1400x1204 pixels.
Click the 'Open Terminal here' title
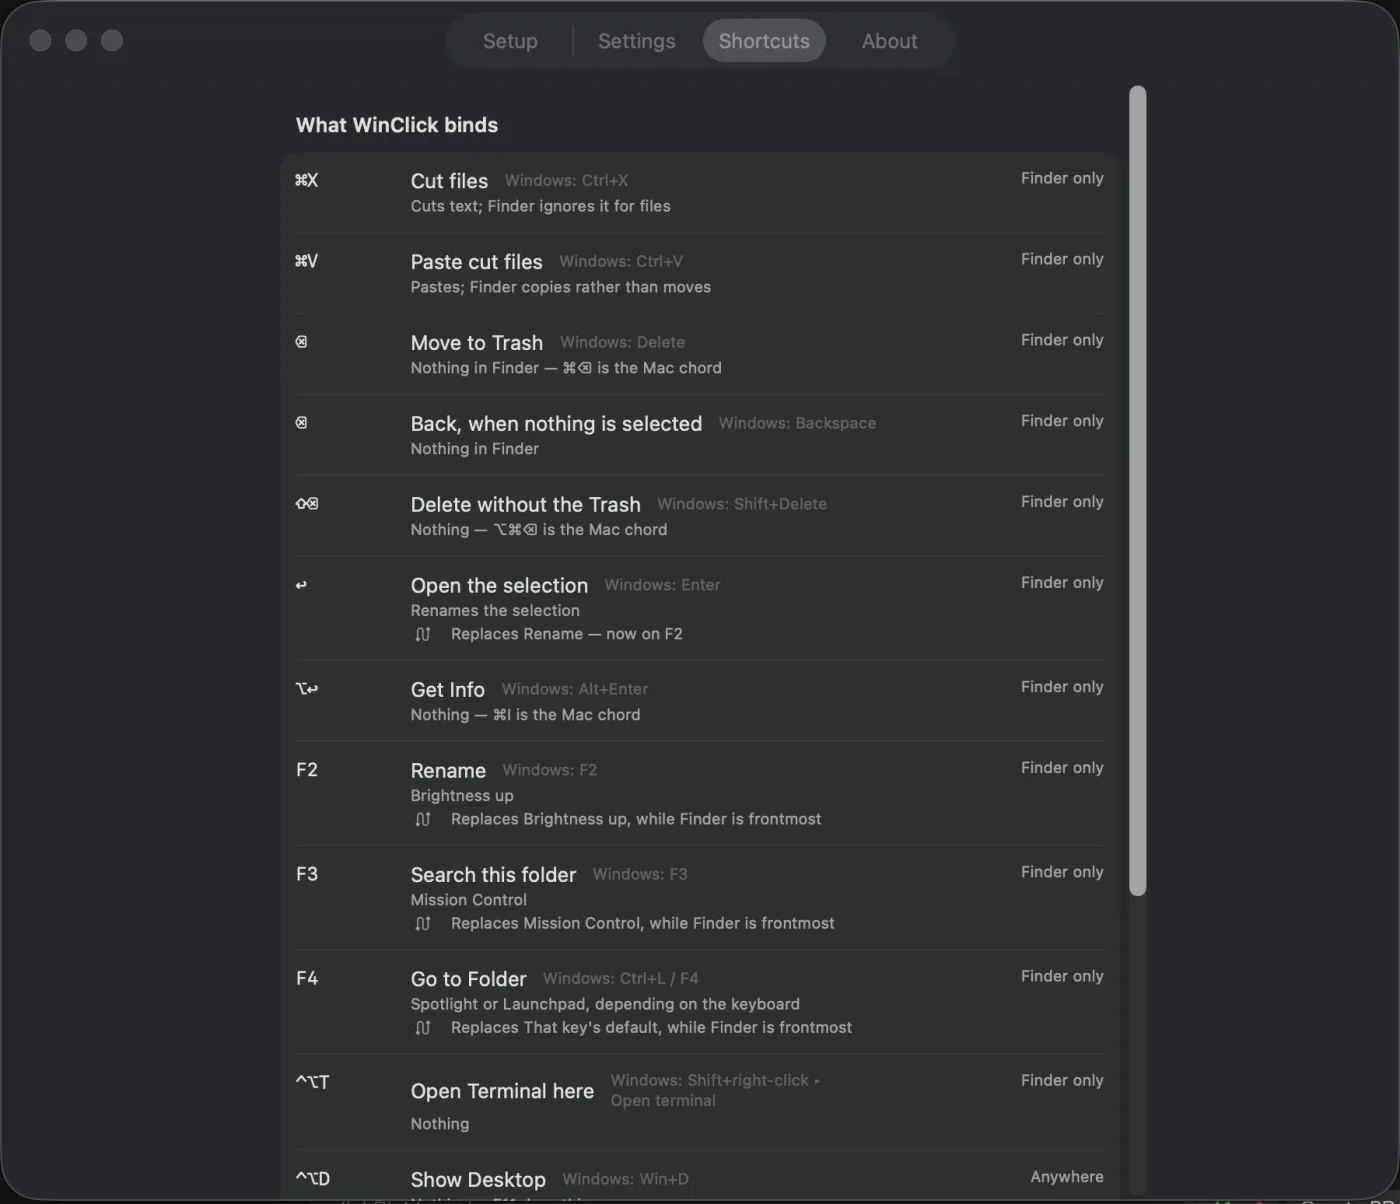click(502, 1091)
